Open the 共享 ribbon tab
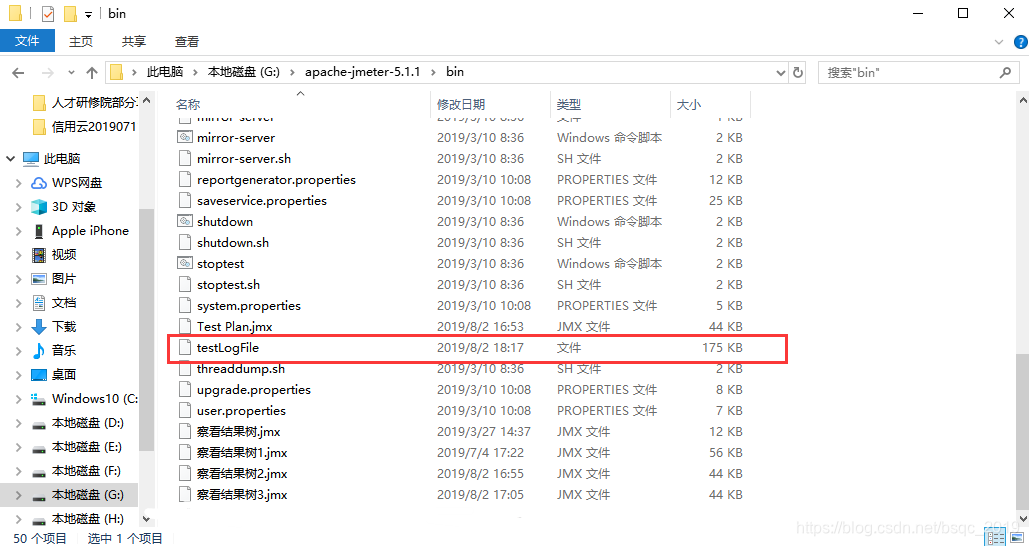 coord(134,41)
